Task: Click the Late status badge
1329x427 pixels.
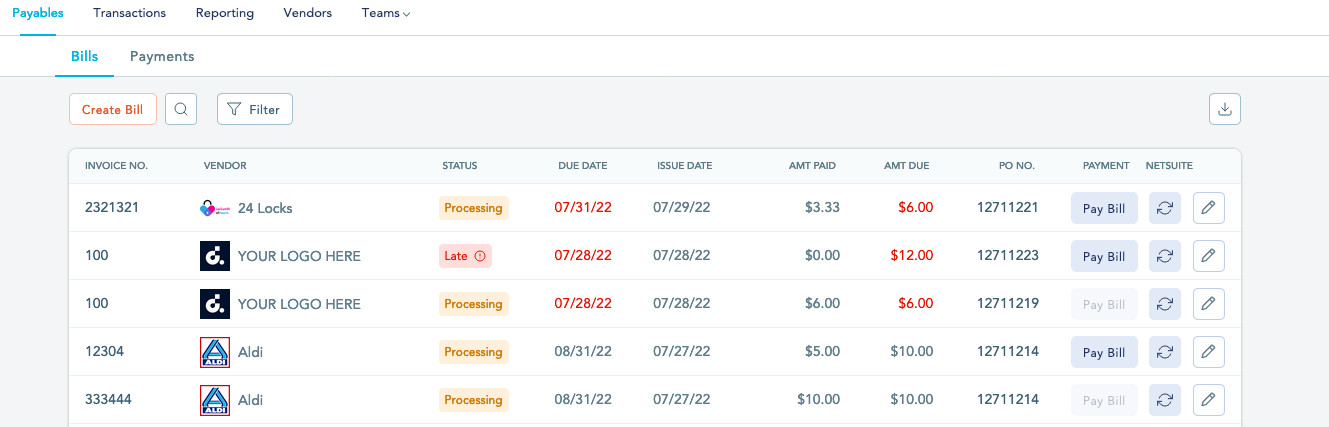Action: pos(465,256)
